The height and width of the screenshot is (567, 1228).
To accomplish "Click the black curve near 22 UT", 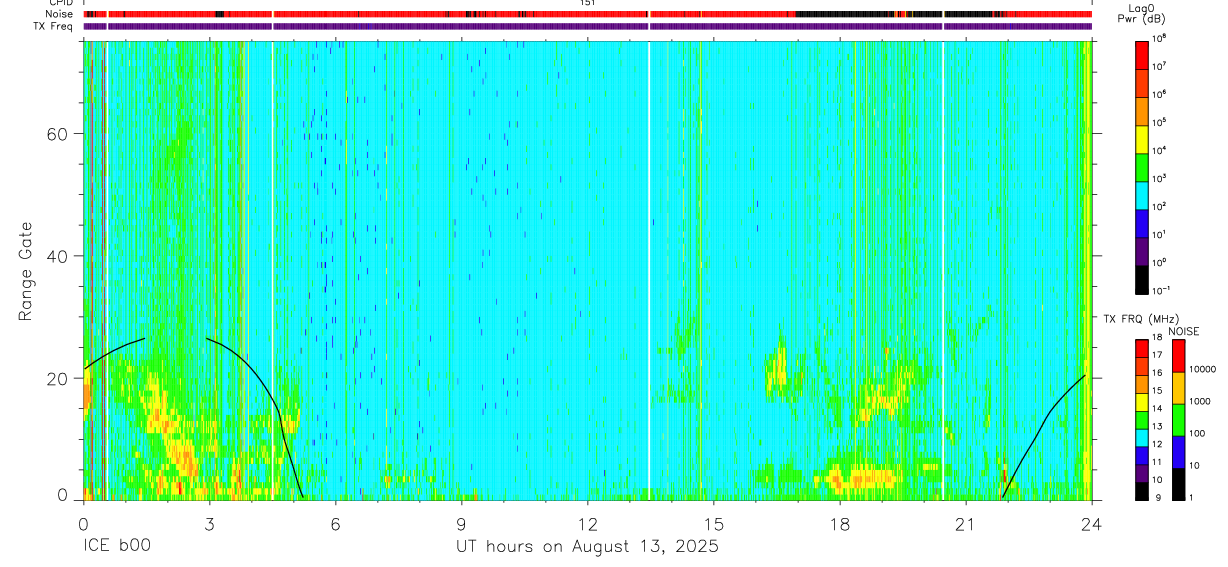I will pyautogui.click(x=1036, y=430).
